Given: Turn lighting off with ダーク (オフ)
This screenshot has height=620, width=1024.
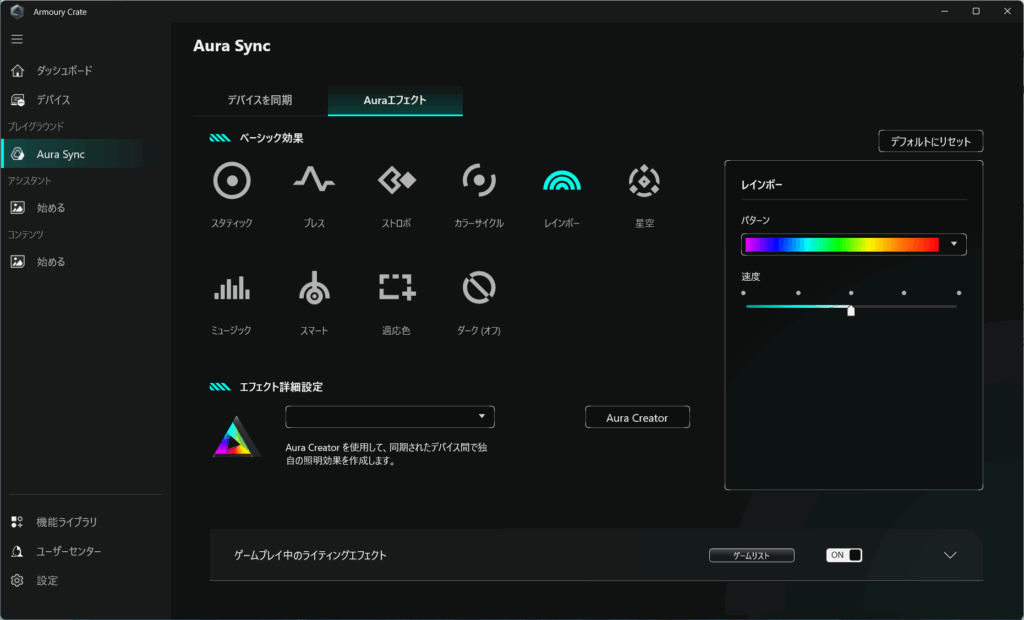Looking at the screenshot, I should tap(479, 288).
